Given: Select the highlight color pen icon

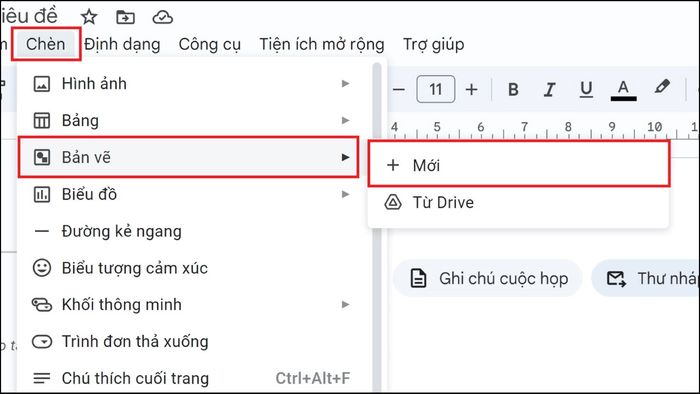Looking at the screenshot, I should pyautogui.click(x=662, y=87).
